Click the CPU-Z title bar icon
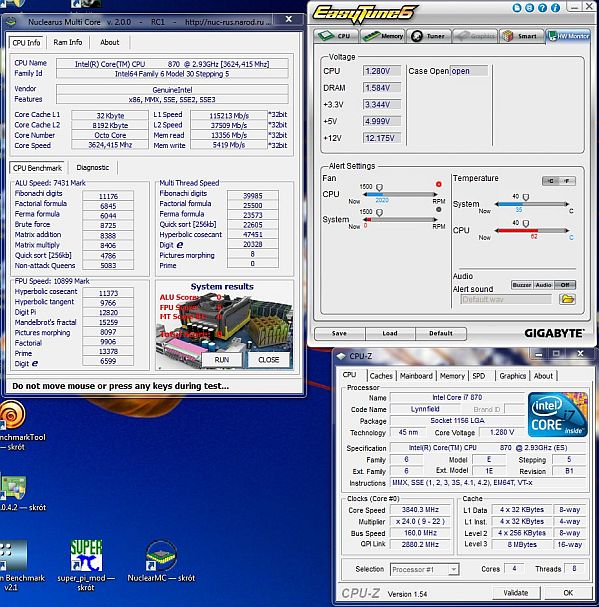Screen dimensions: 599x607 341,356
